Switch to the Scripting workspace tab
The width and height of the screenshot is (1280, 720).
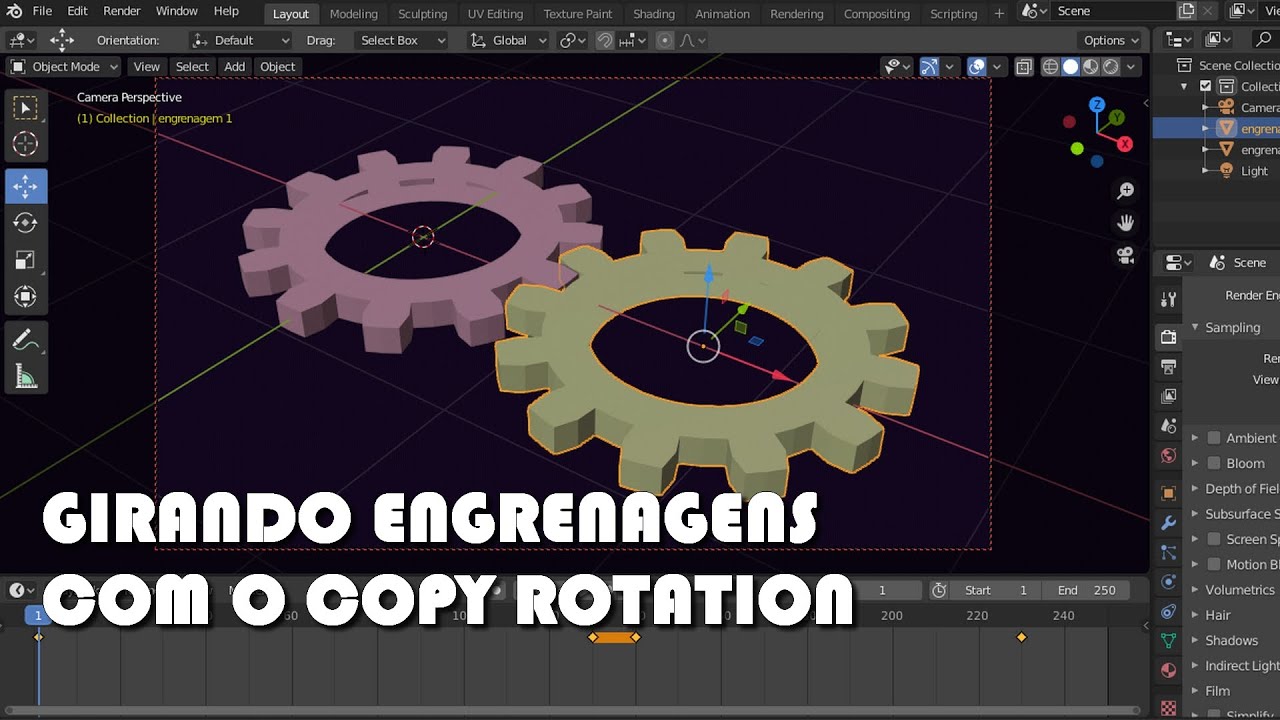pyautogui.click(x=953, y=14)
